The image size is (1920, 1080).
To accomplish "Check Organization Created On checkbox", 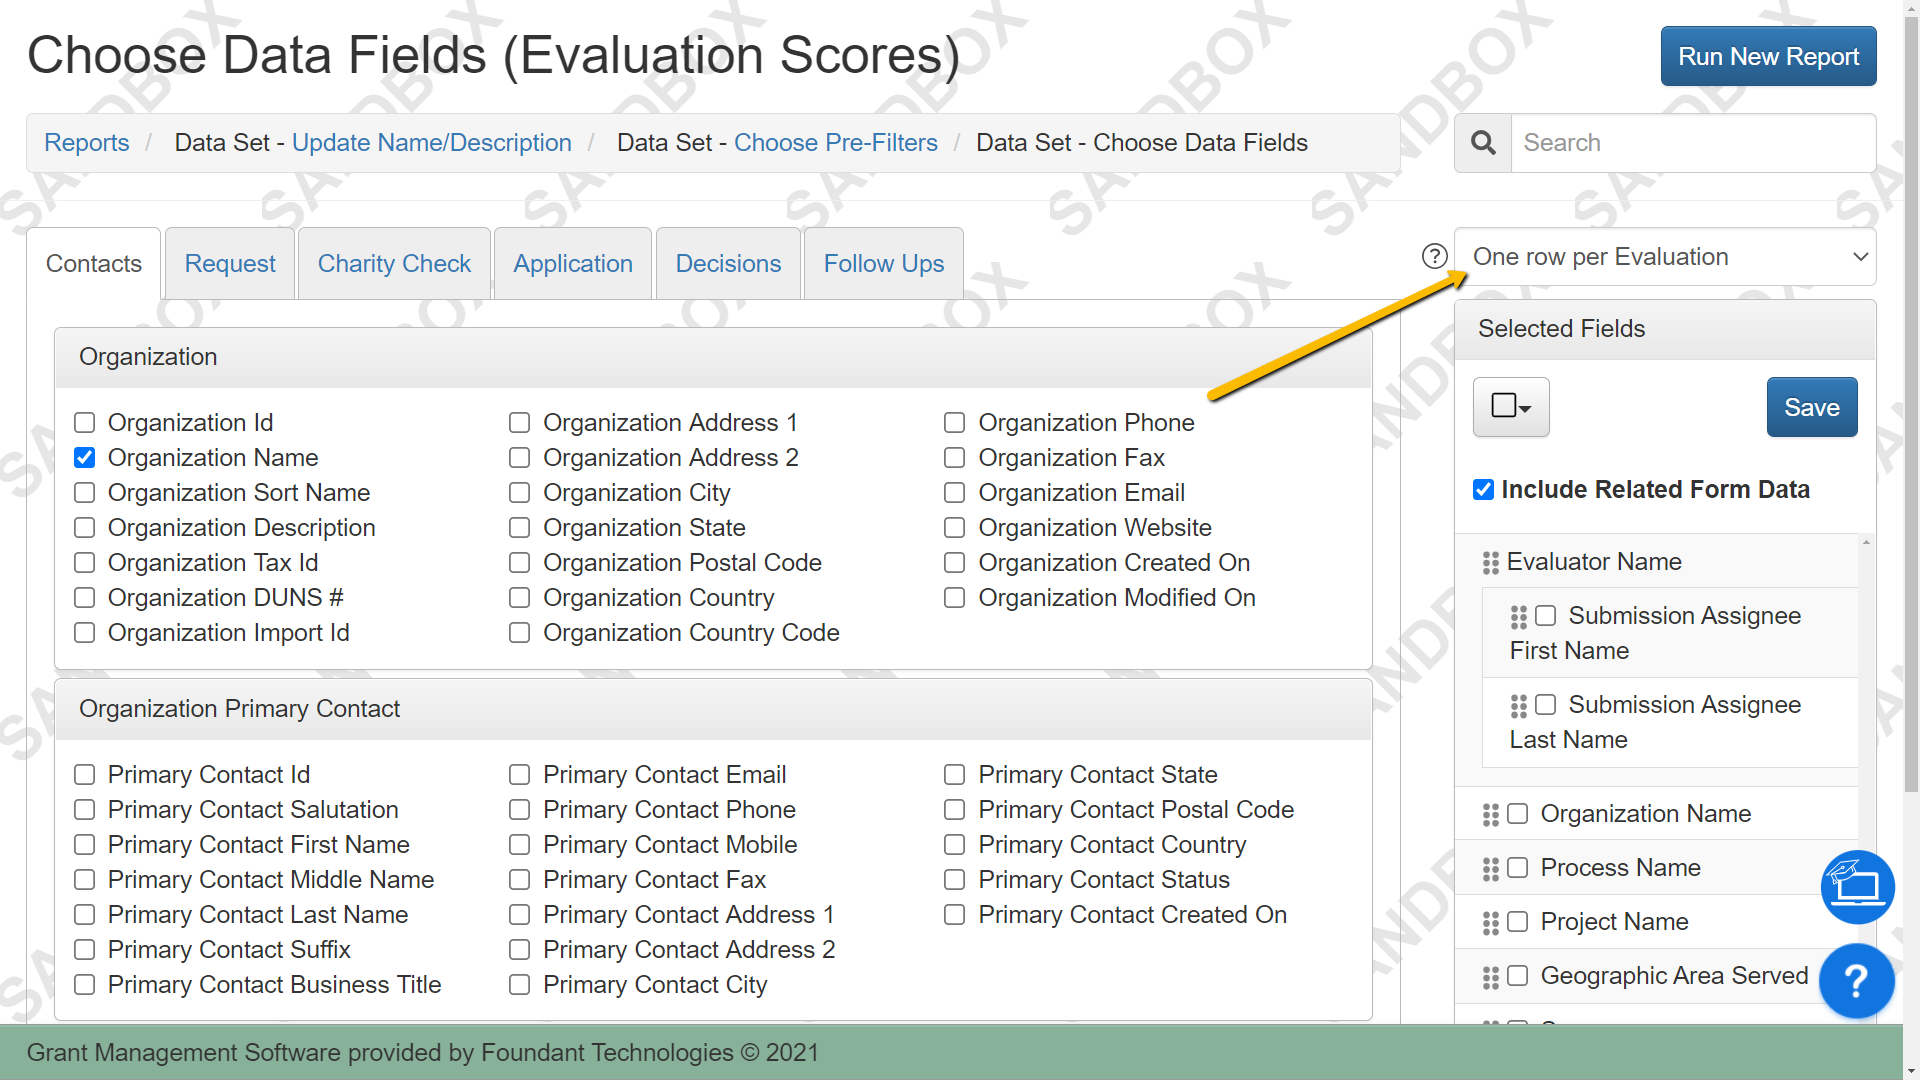I will point(955,563).
